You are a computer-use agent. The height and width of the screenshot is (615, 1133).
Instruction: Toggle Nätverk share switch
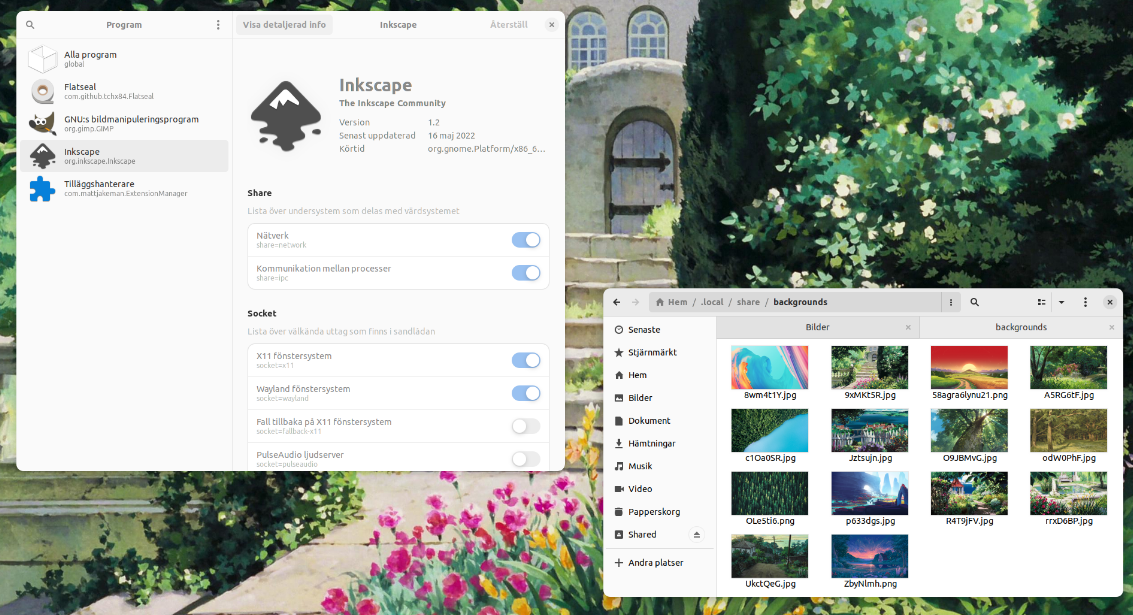pyautogui.click(x=526, y=240)
